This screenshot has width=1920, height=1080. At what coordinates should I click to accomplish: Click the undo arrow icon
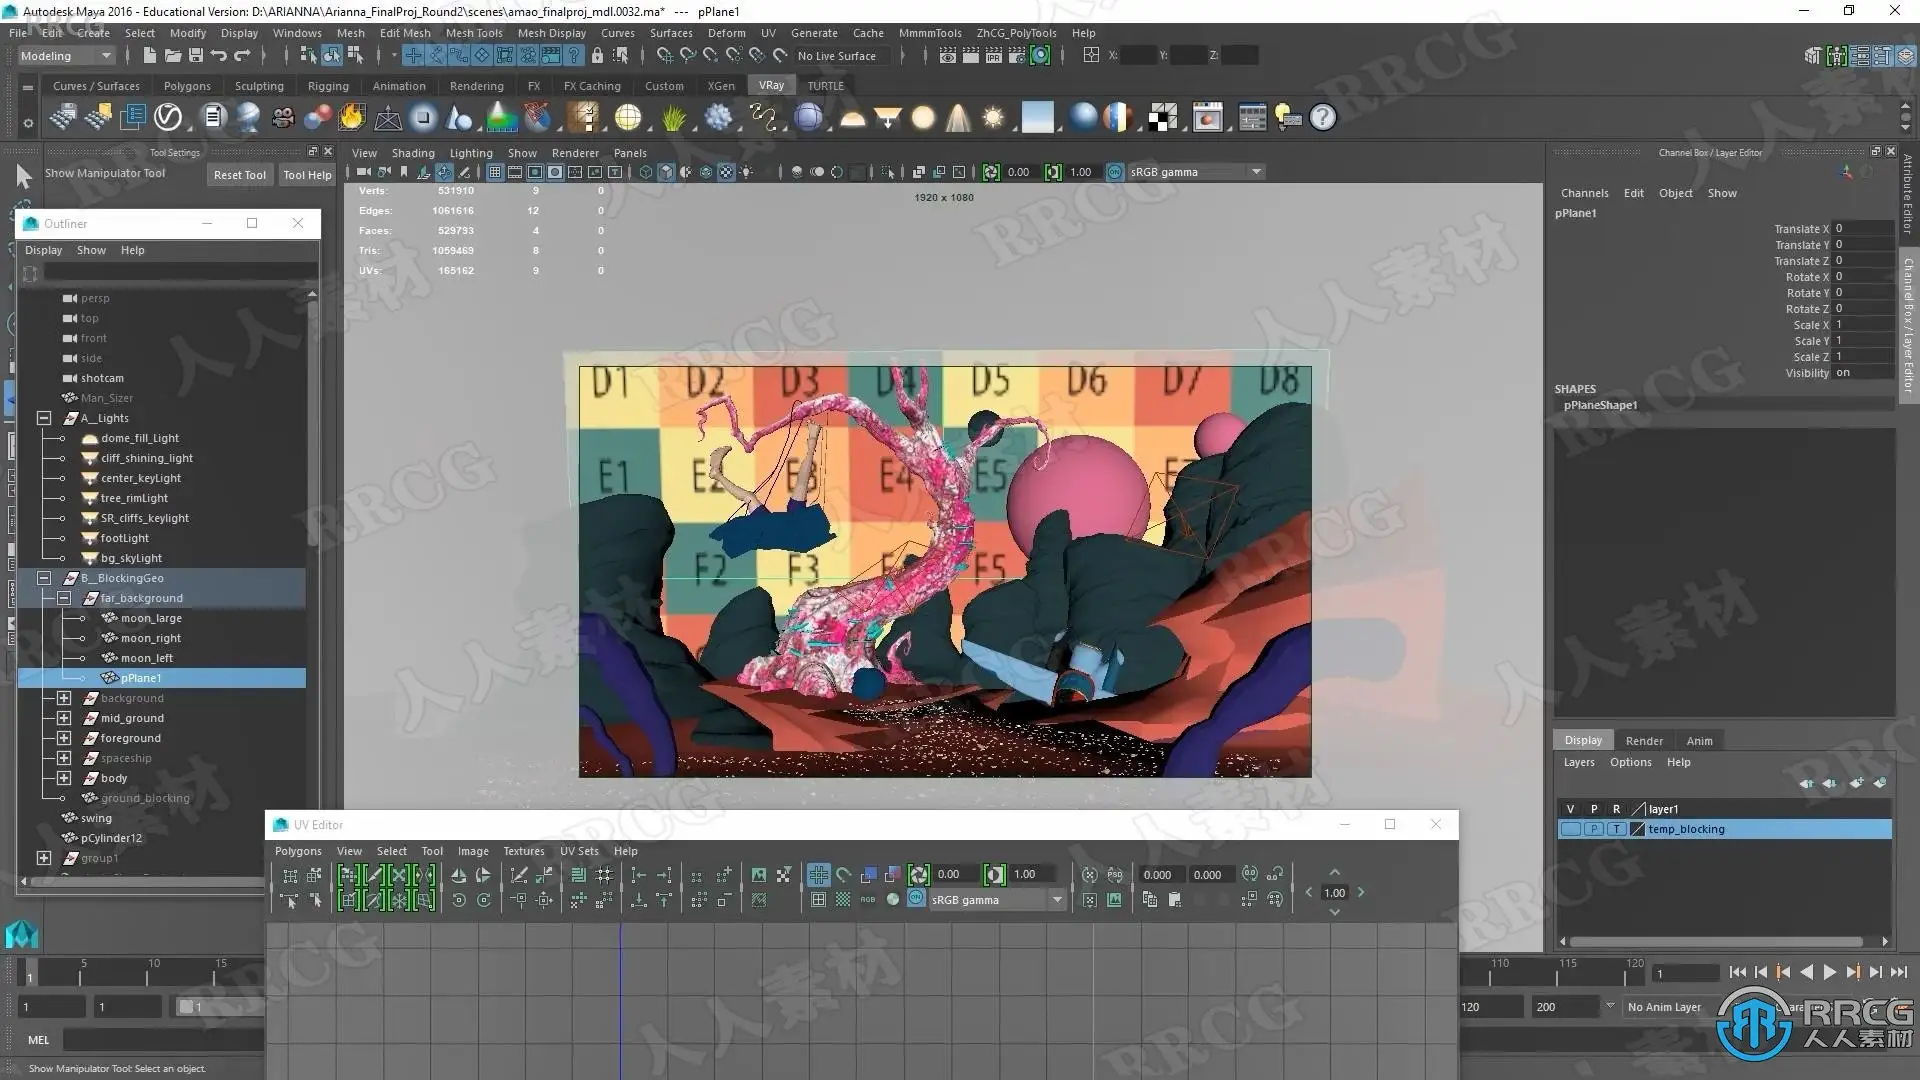coord(219,56)
